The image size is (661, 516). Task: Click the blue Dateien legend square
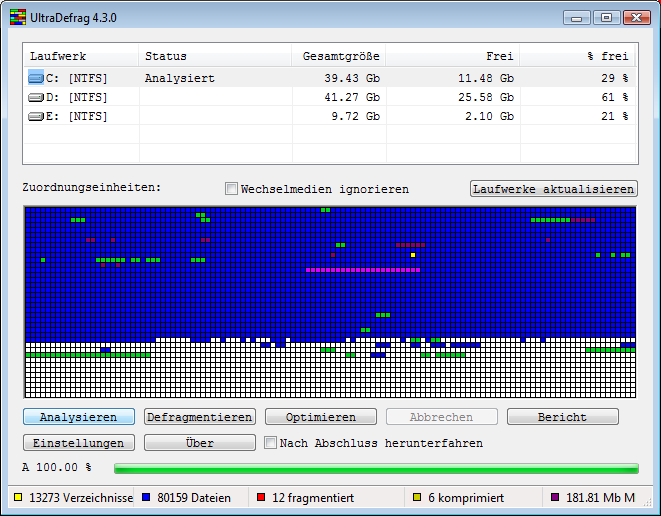pos(146,497)
